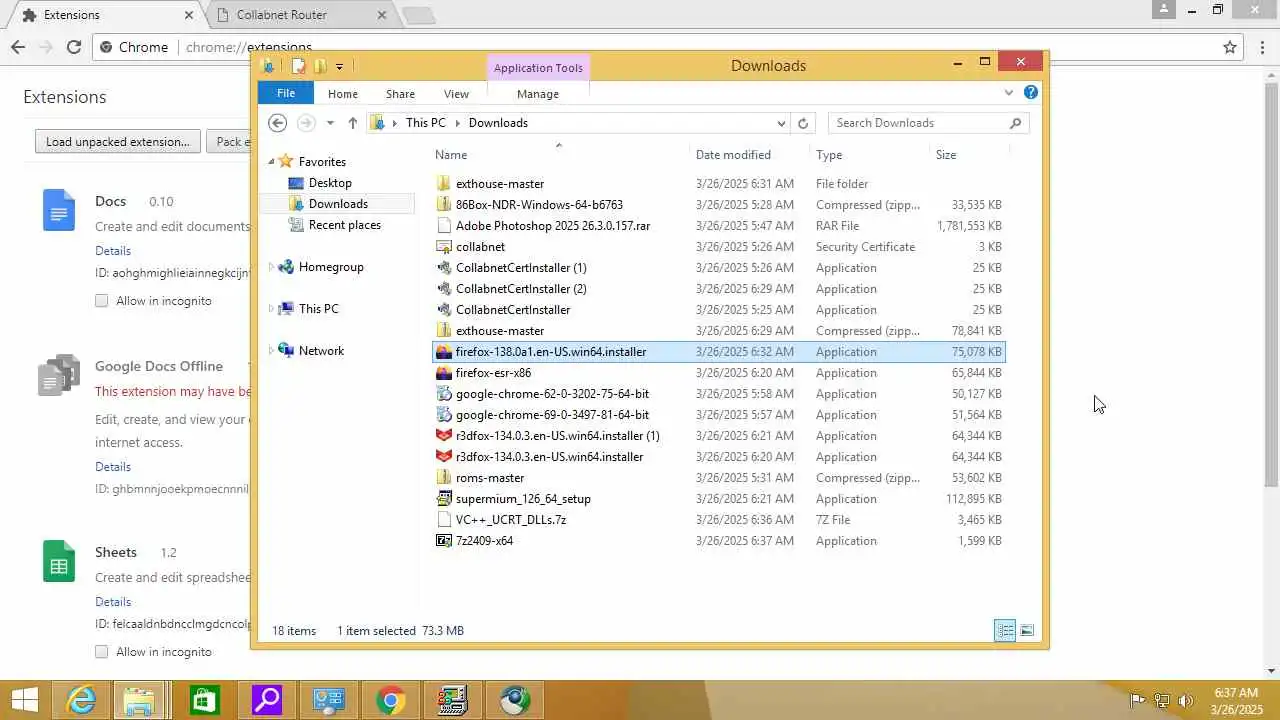Select Recent places in the navigation pane
Viewport: 1280px width, 720px height.
tap(345, 225)
